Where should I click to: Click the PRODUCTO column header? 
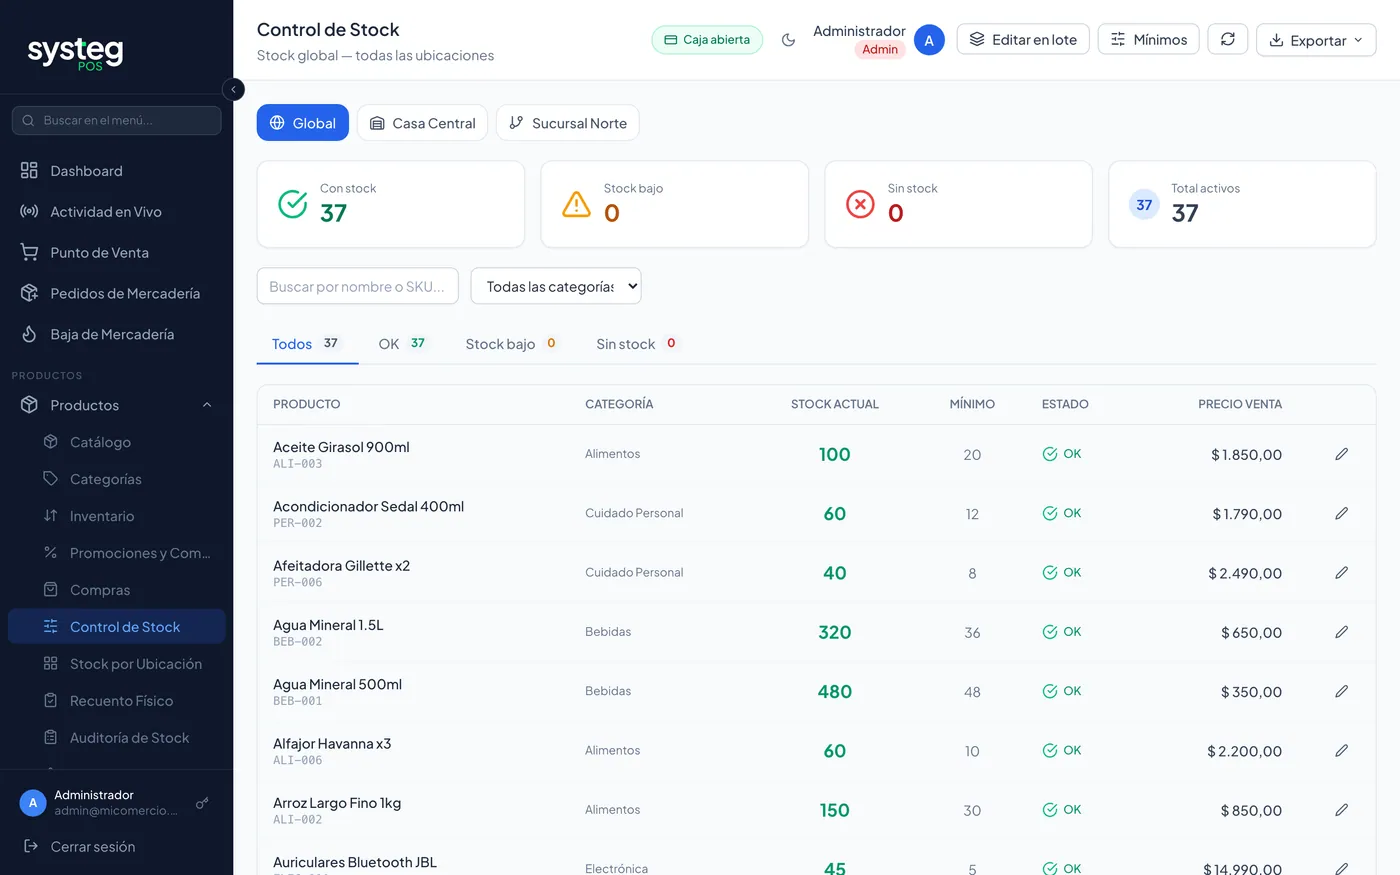(x=306, y=404)
